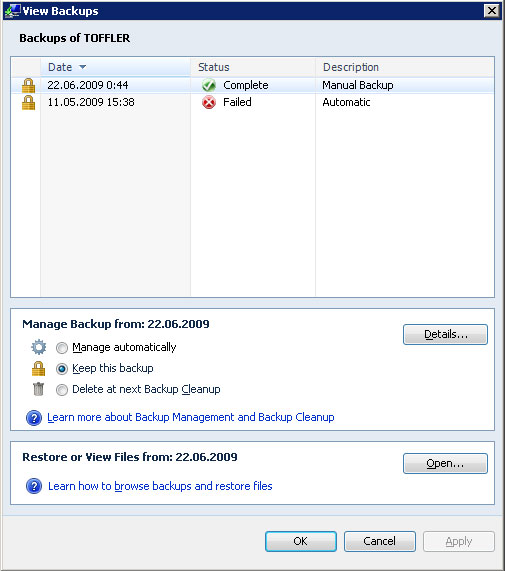Sort the list by the Description column header
The height and width of the screenshot is (571, 505).
coord(405,67)
